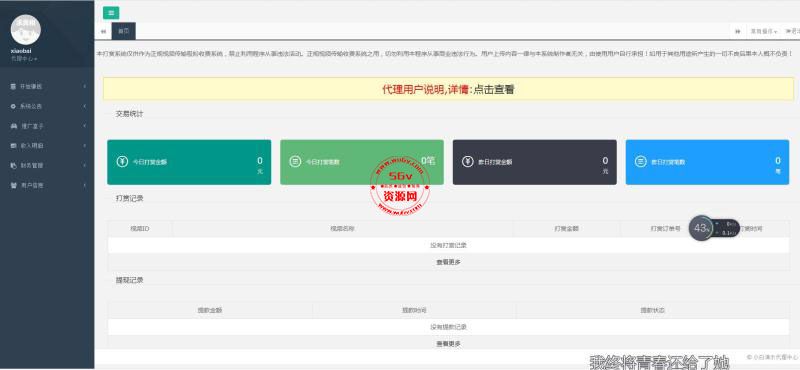The height and width of the screenshot is (370, 800).
Task: Click the 开始赚钱 sidebar icon
Action: (x=13, y=87)
